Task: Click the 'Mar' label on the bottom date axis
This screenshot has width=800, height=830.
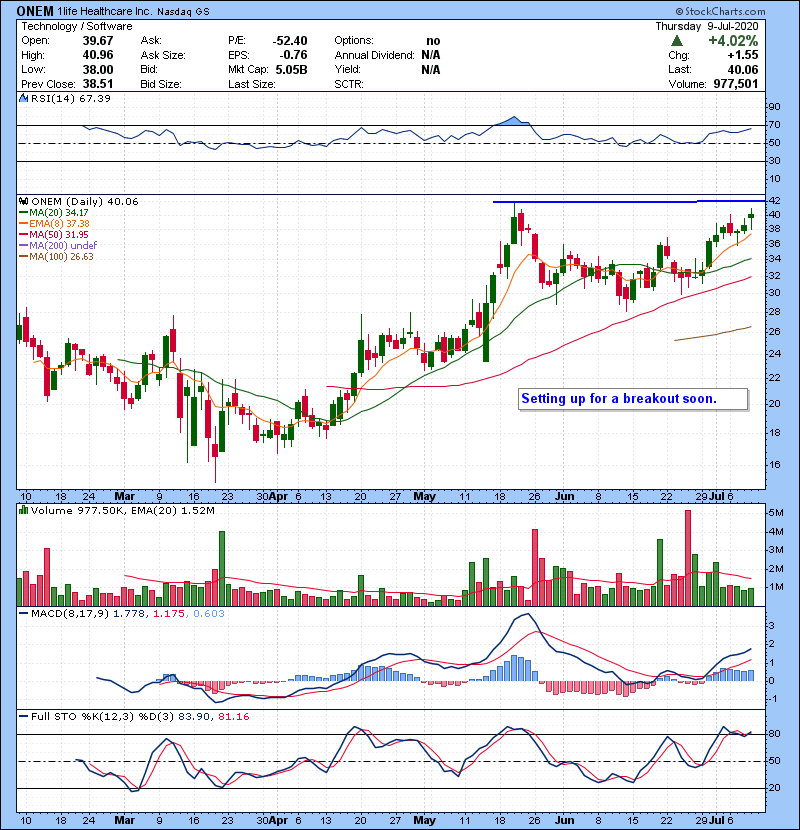Action: 124,820
